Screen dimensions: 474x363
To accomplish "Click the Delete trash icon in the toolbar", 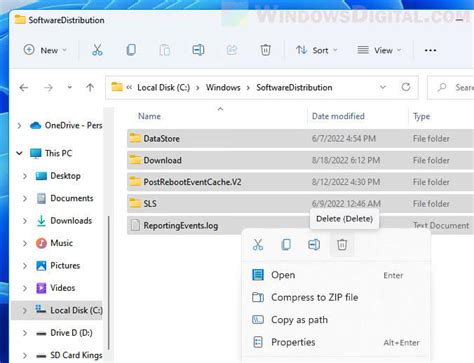I will coord(265,50).
